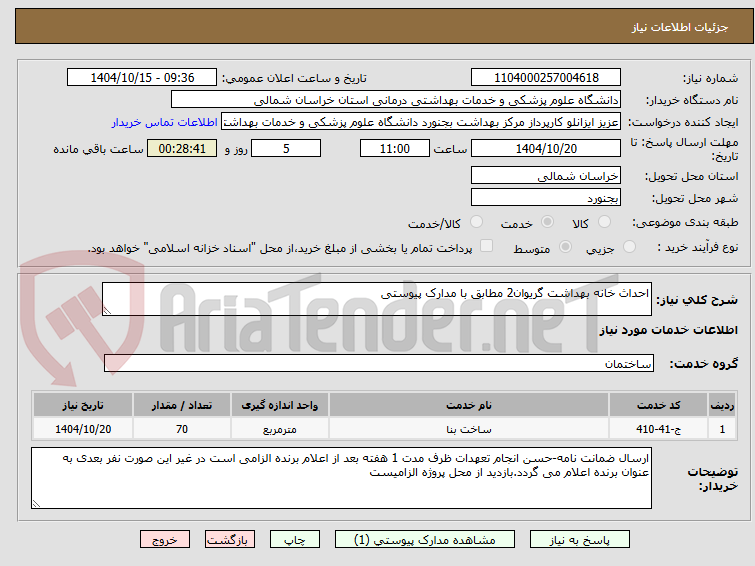
Task: Select the متوسط purchase type radio
Action: [x=565, y=247]
